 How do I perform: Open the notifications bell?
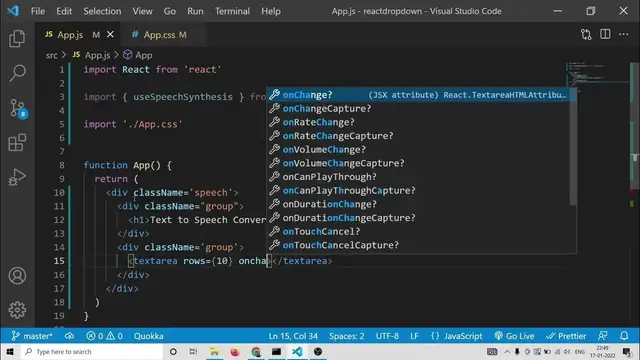coord(624,336)
